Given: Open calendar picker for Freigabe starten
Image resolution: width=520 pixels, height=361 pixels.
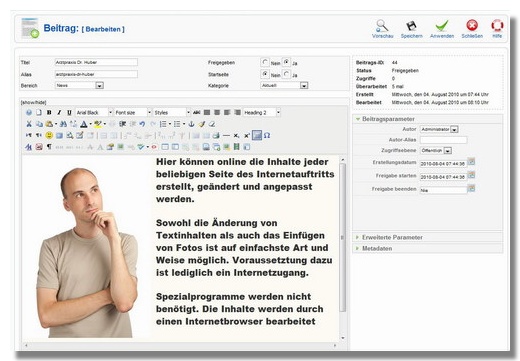Looking at the screenshot, I should [471, 175].
